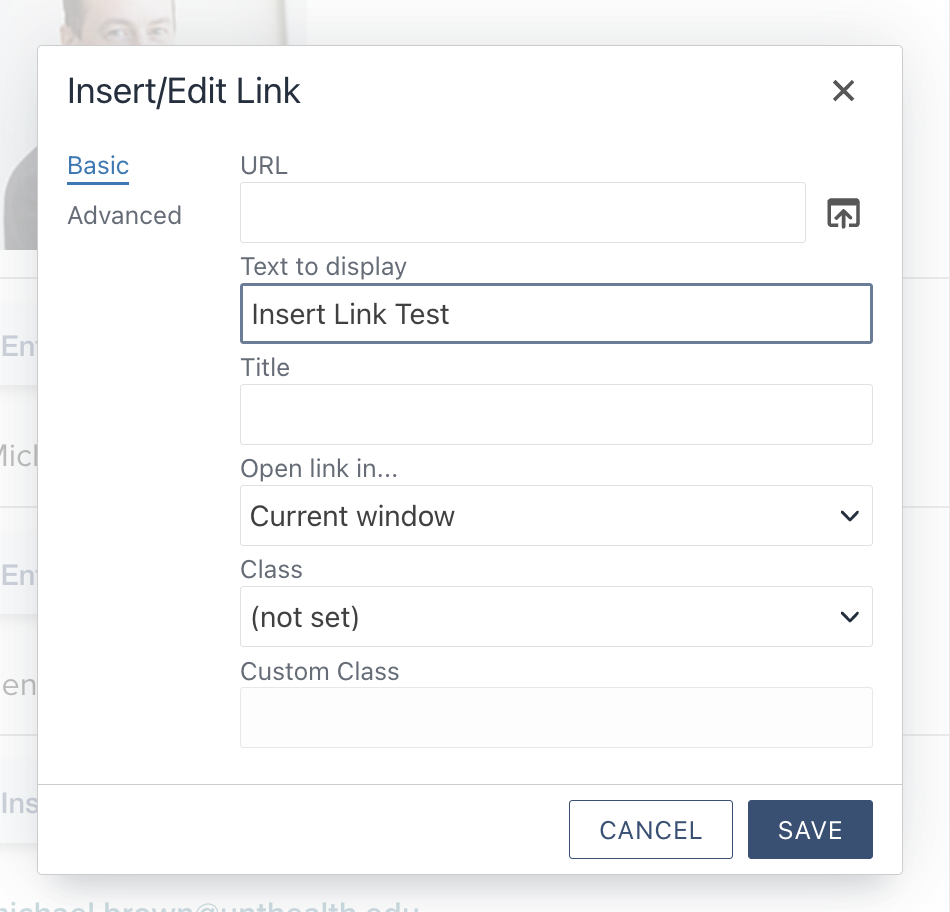Click the Text to display label
Image resolution: width=950 pixels, height=912 pixels.
(x=323, y=267)
